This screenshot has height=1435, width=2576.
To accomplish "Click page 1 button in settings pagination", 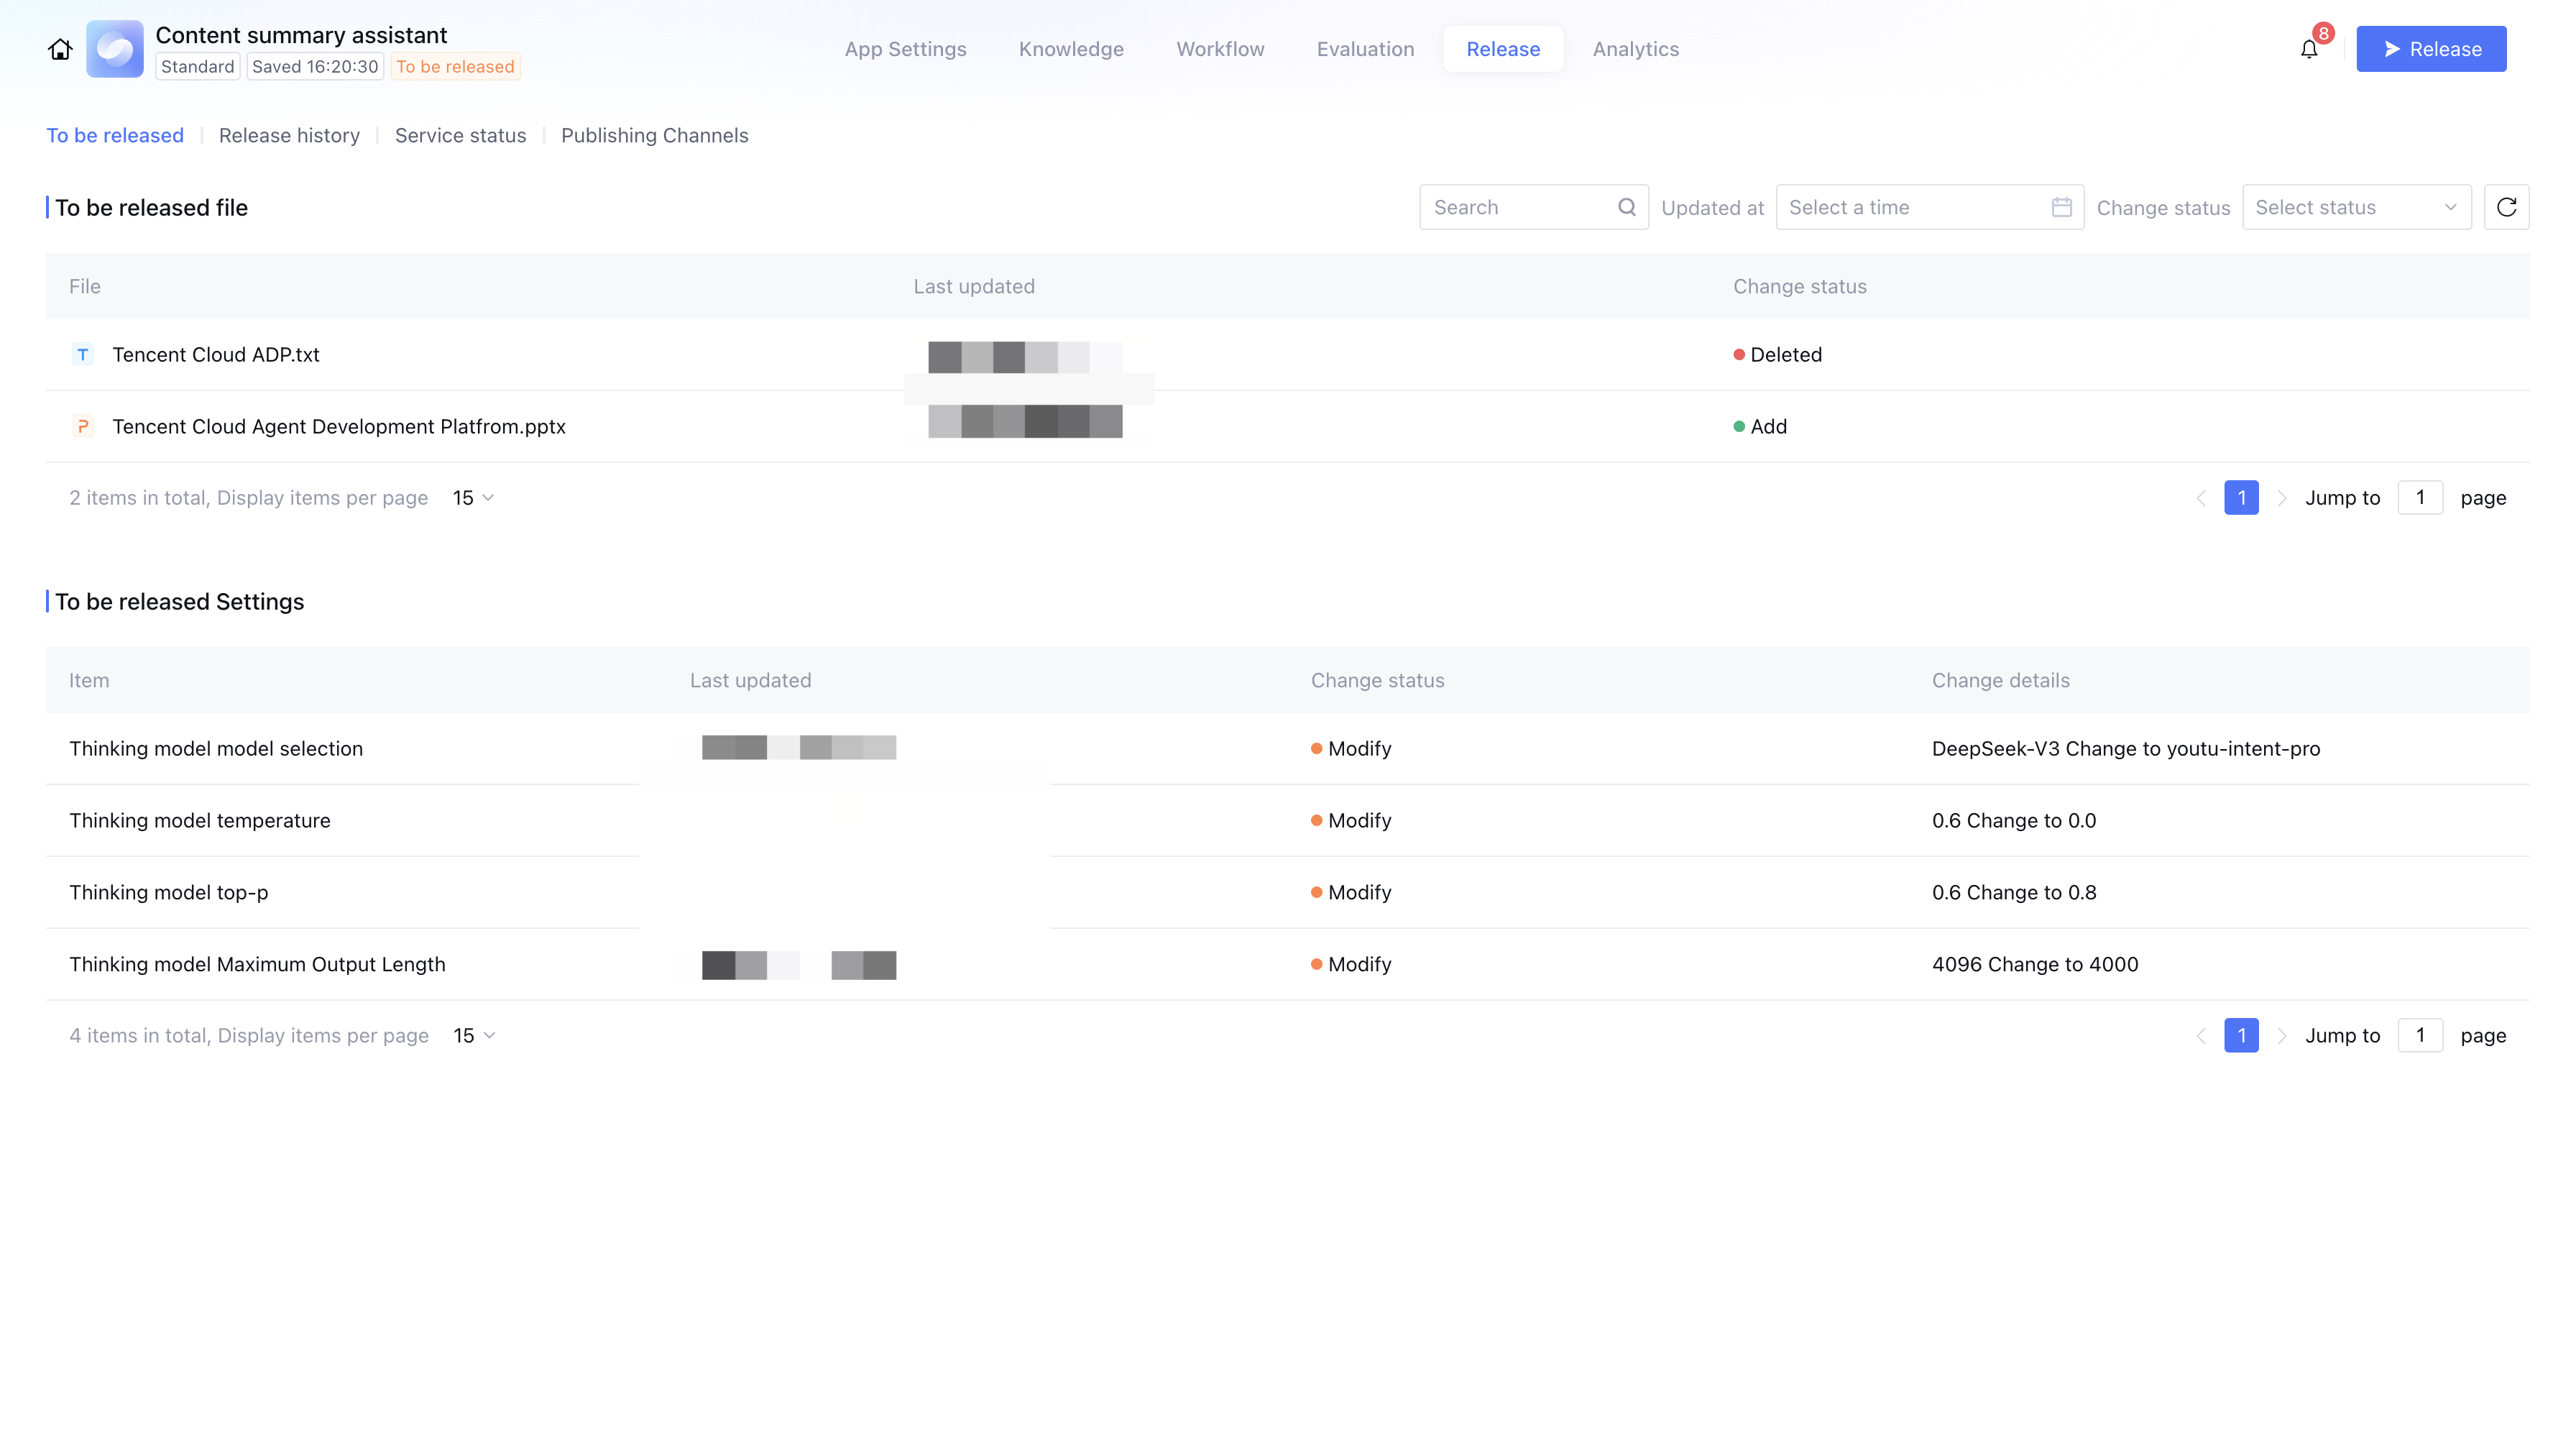I will tap(2241, 1036).
